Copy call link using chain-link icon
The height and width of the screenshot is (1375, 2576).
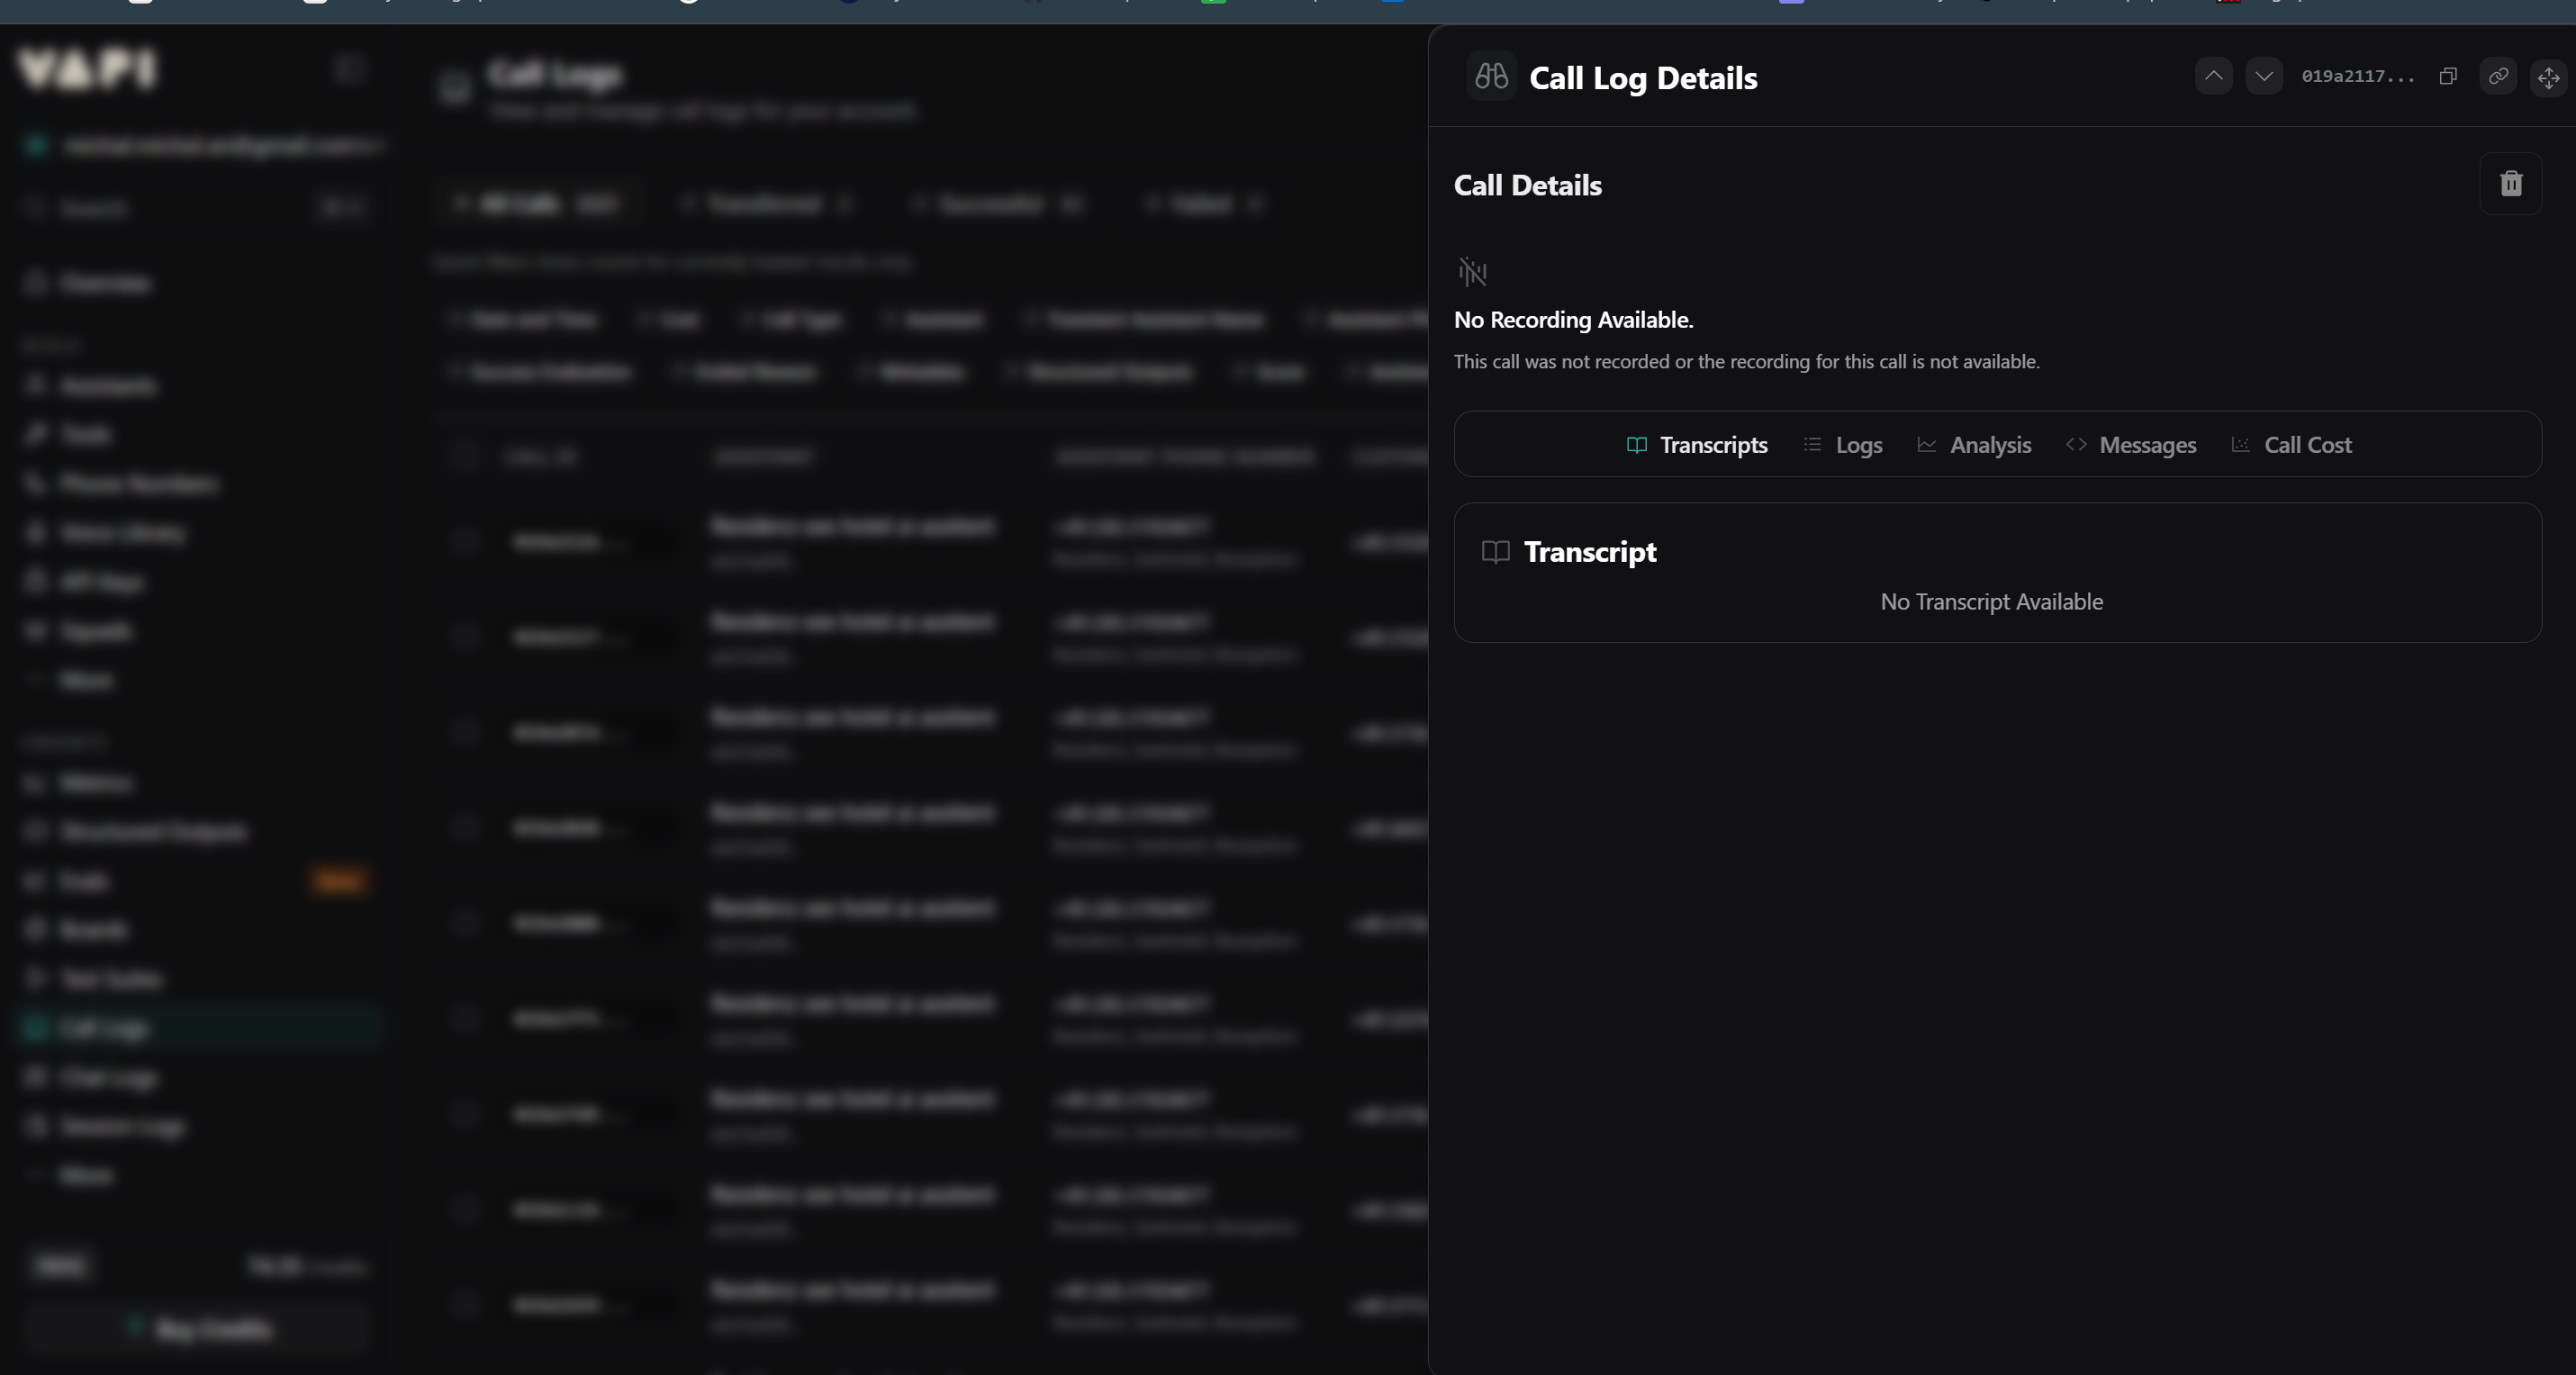(2498, 76)
